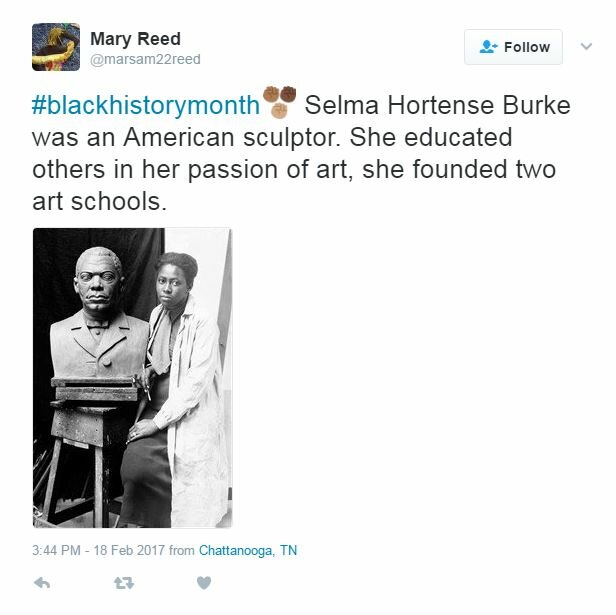Image resolution: width=616 pixels, height=615 pixels.
Task: Open the @marsam22reed handle link
Action: click(145, 59)
